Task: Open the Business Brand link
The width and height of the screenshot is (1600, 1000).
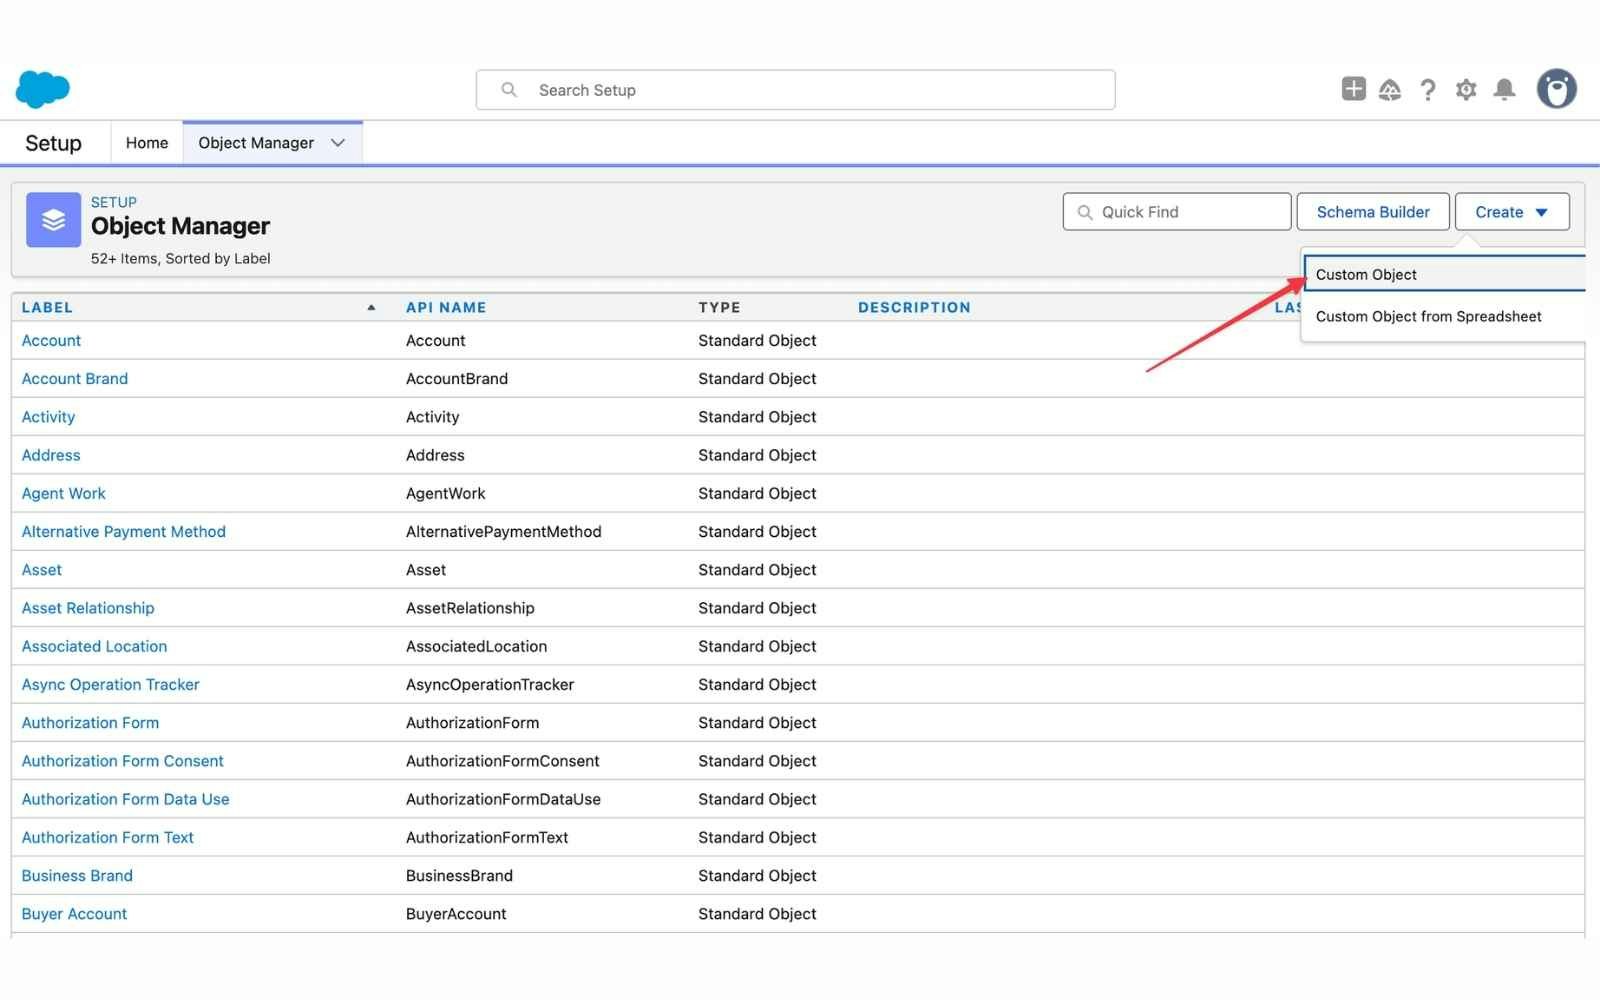Action: tap(77, 876)
